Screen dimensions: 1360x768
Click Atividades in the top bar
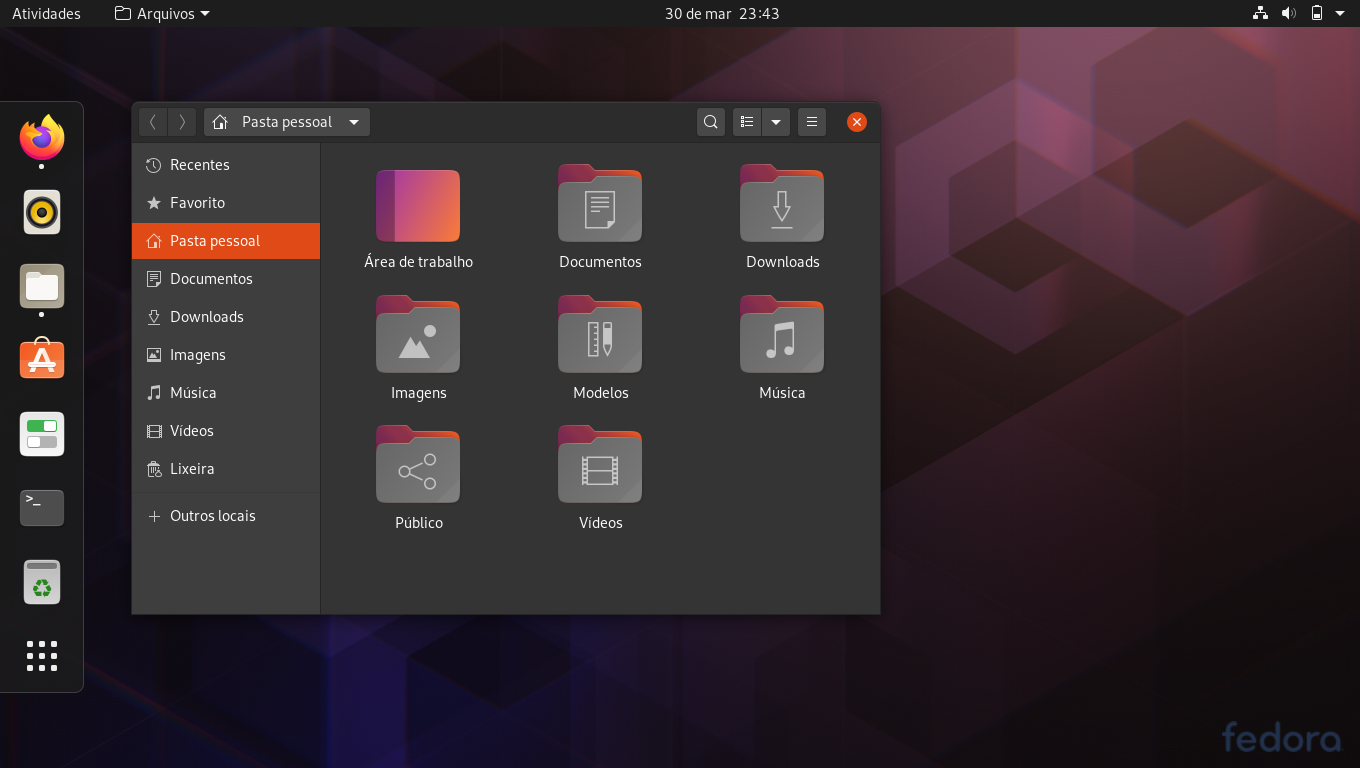tap(46, 14)
